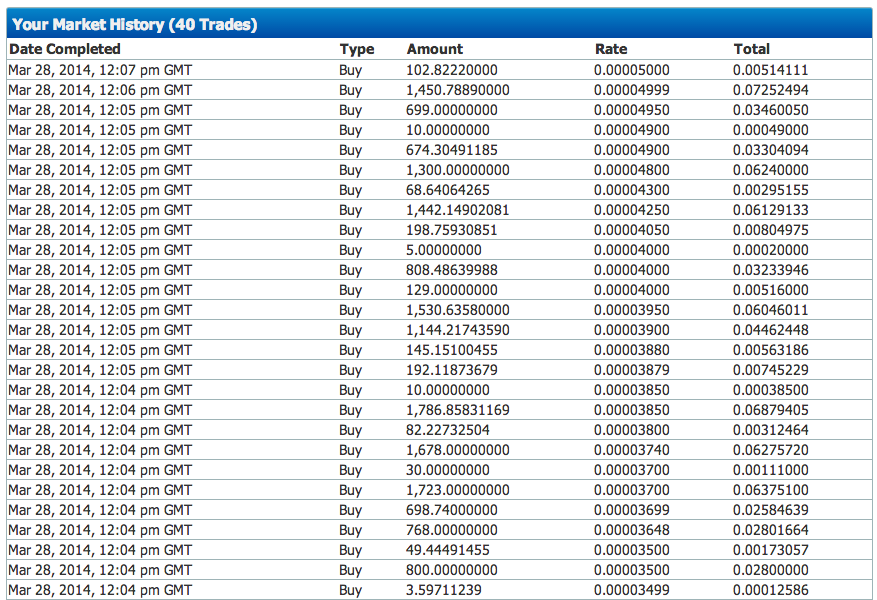
Task: Select the date 'Mar 28, 2014, 12:07 pm GMT'
Action: [x=100, y=70]
